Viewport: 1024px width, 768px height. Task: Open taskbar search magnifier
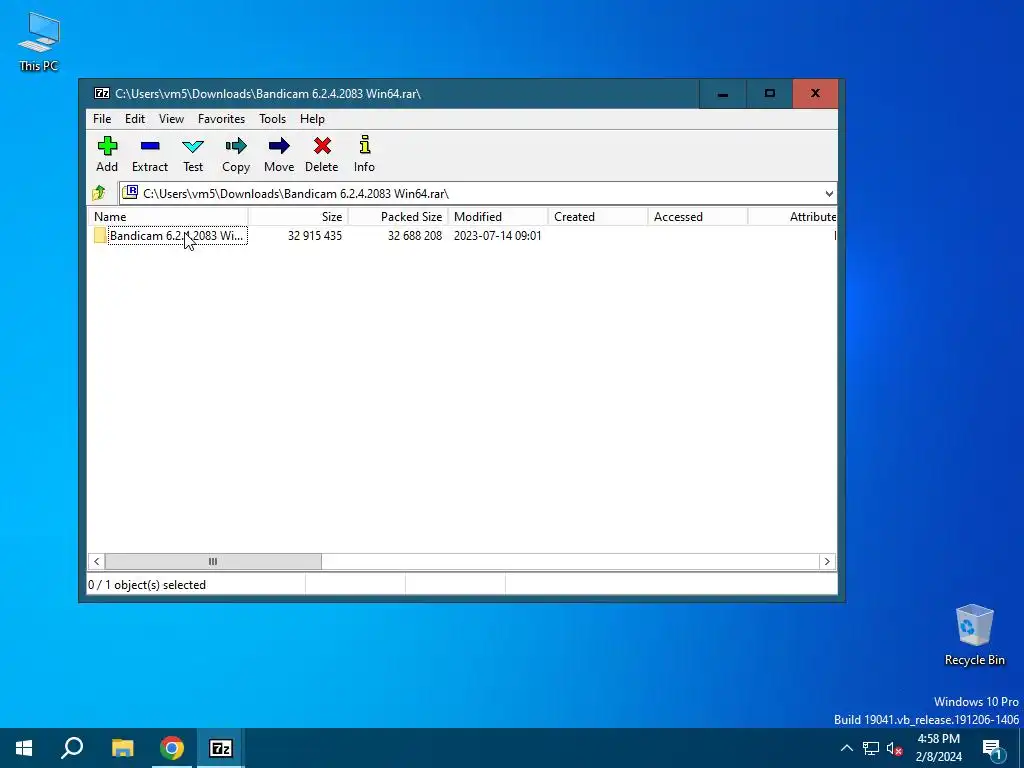click(72, 748)
